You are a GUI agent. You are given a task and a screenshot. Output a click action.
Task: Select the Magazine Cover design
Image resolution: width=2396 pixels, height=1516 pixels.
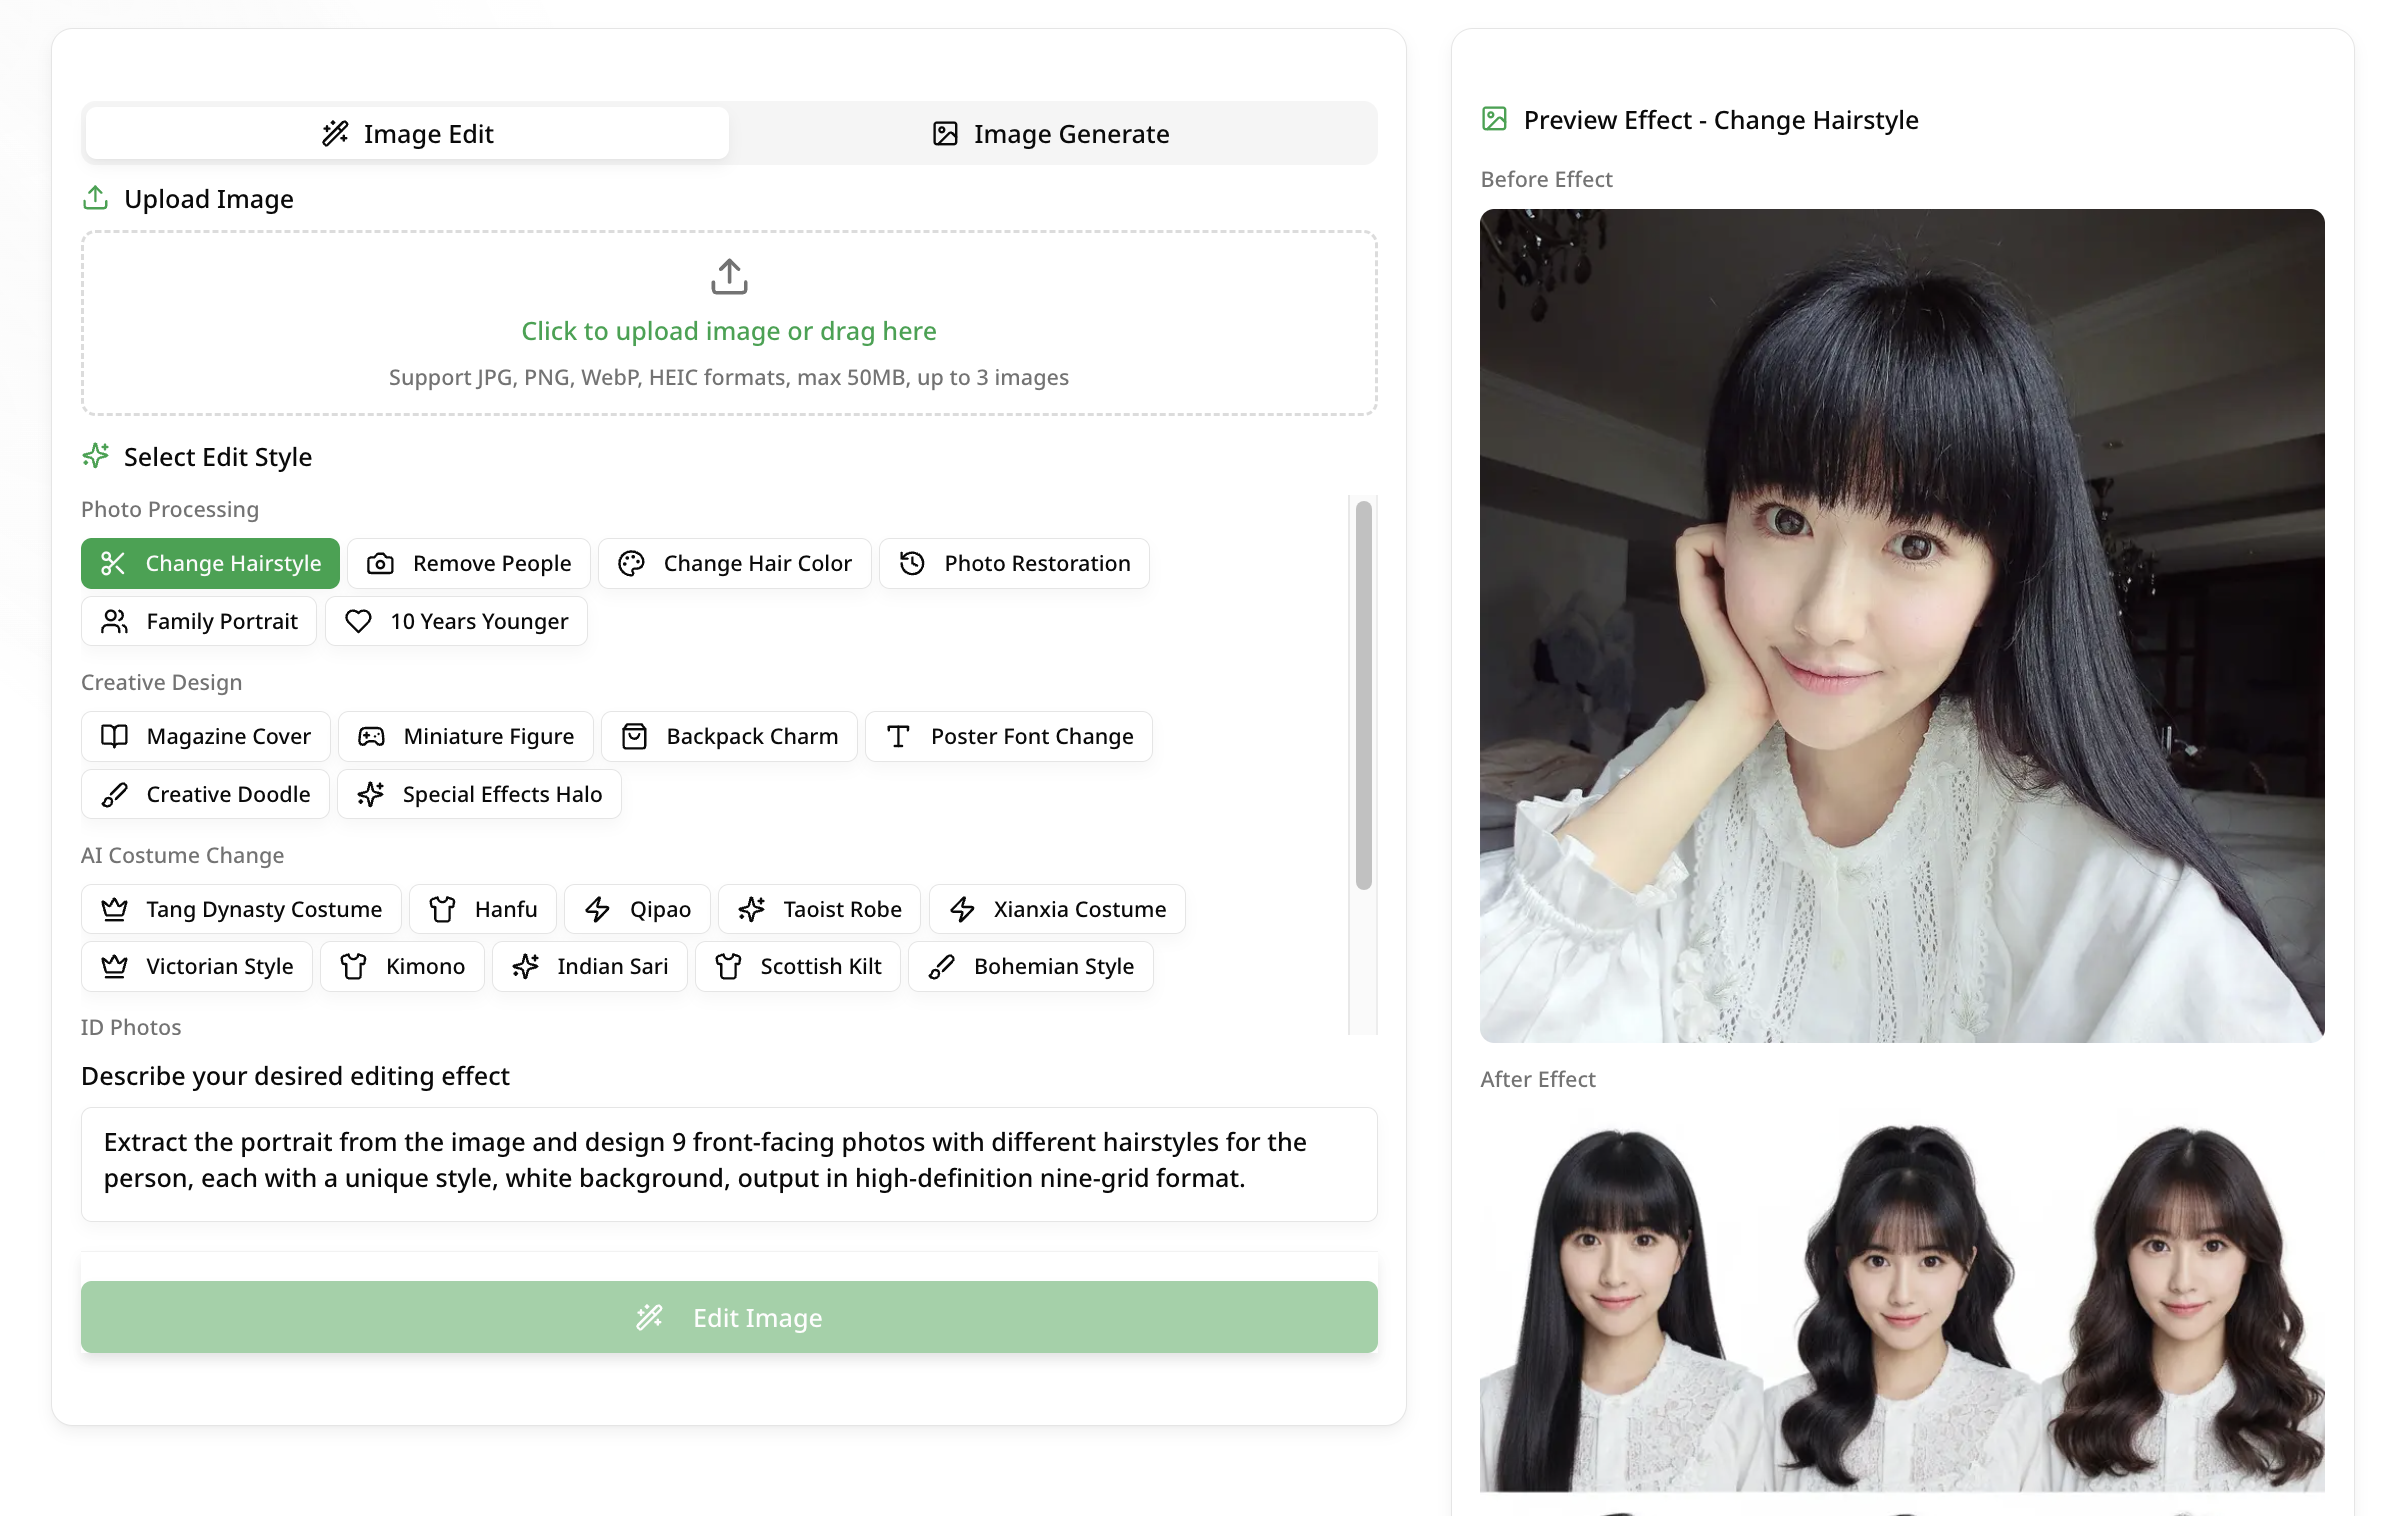204,736
